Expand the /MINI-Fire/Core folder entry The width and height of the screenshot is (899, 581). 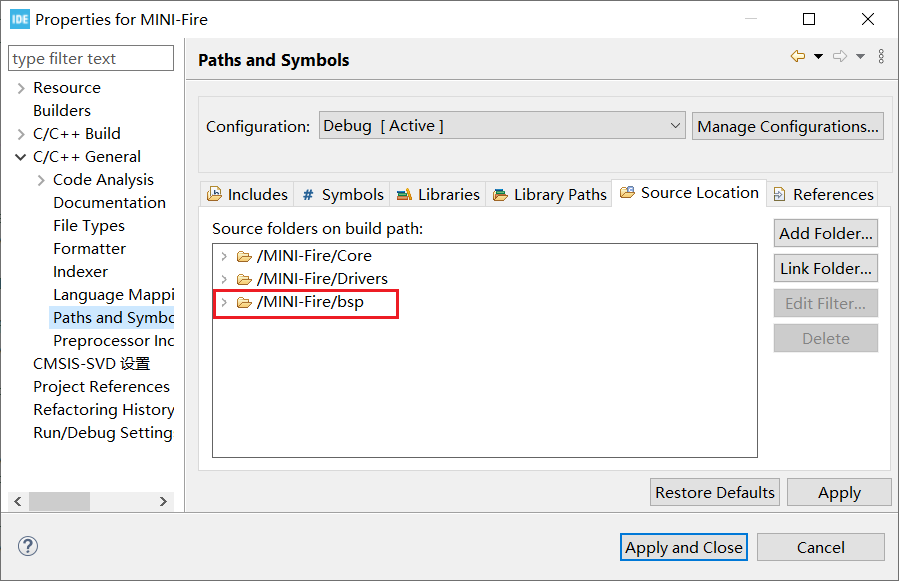click(x=224, y=256)
